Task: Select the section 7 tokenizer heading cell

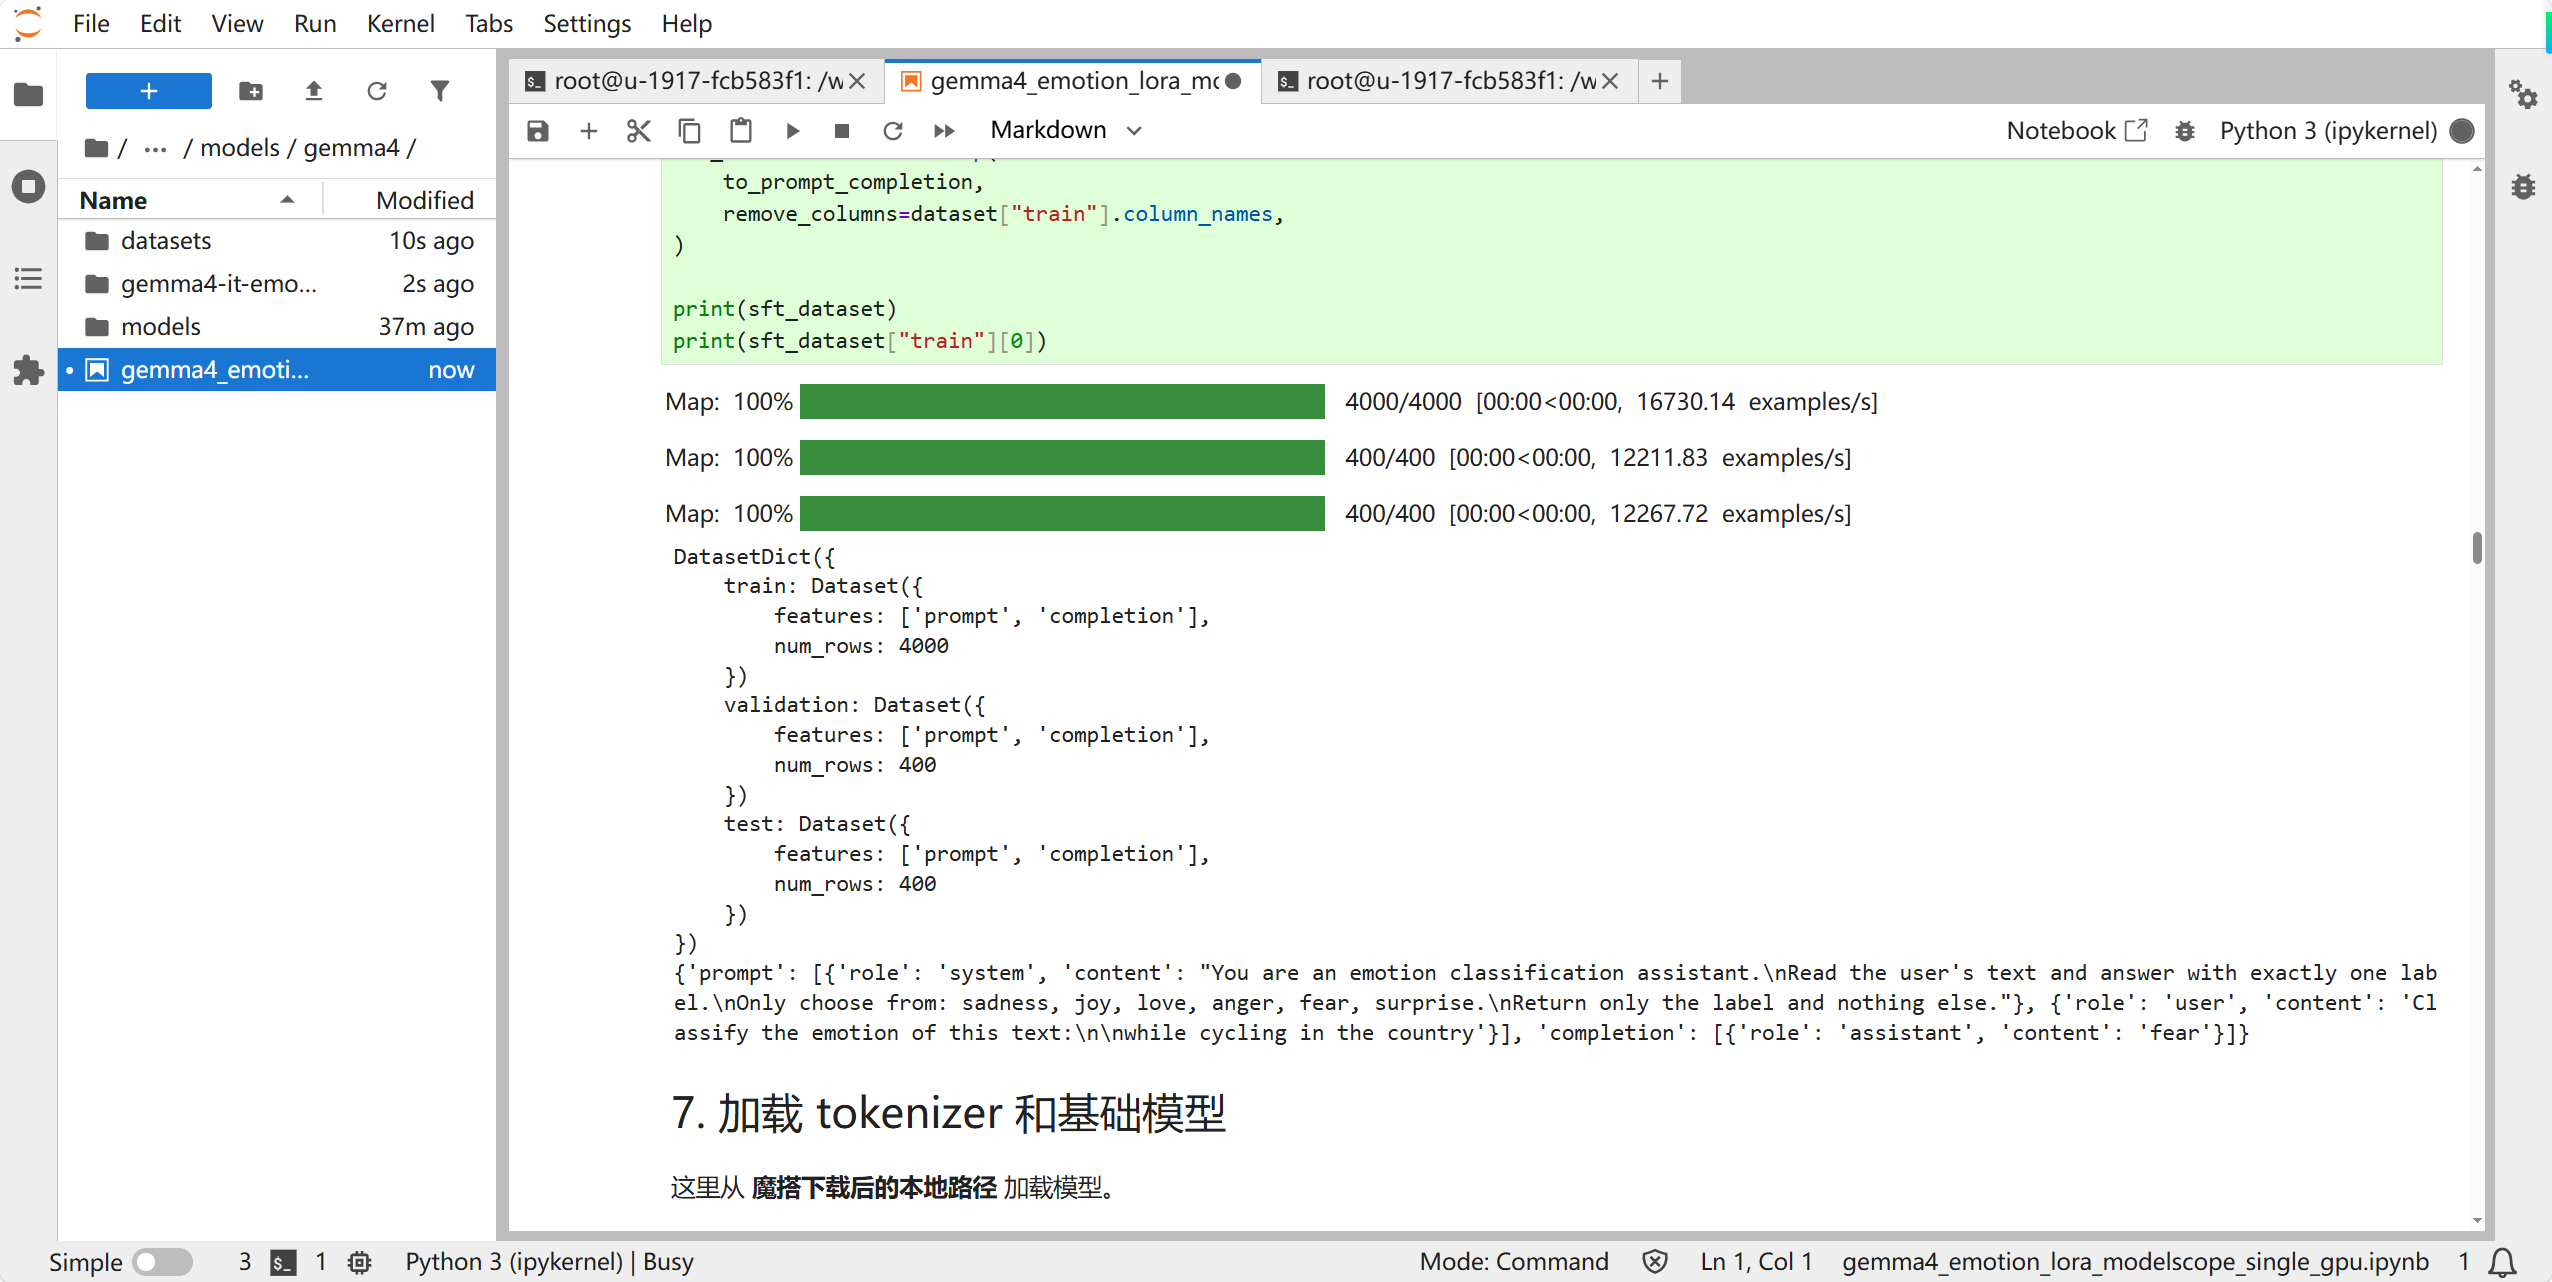Action: pos(948,1113)
